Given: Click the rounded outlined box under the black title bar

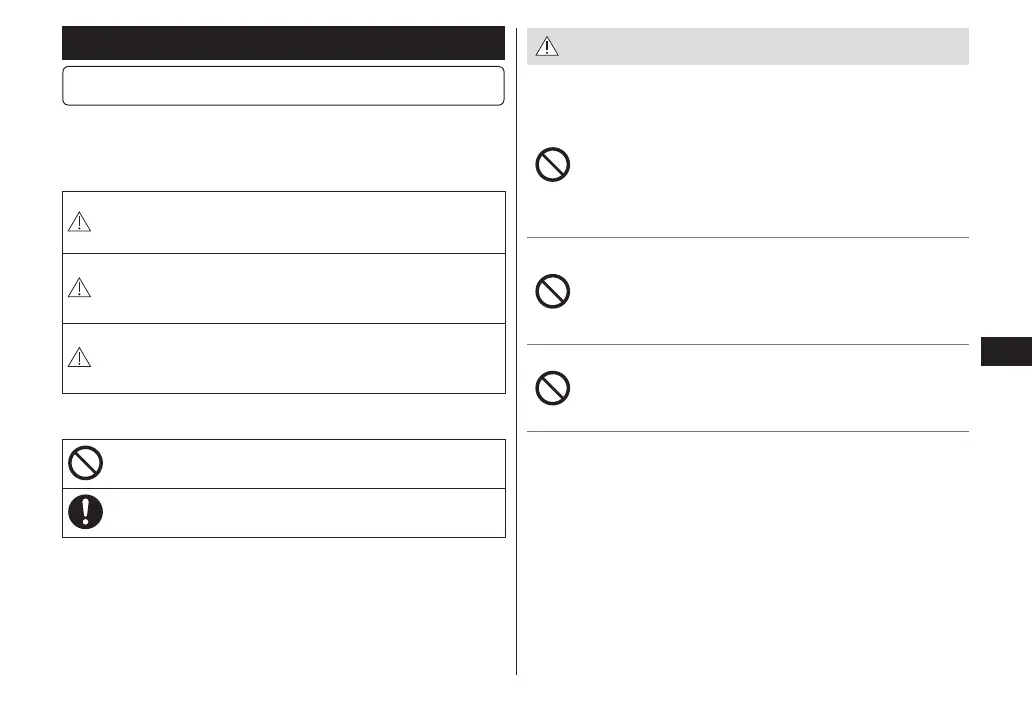Looking at the screenshot, I should click(283, 86).
